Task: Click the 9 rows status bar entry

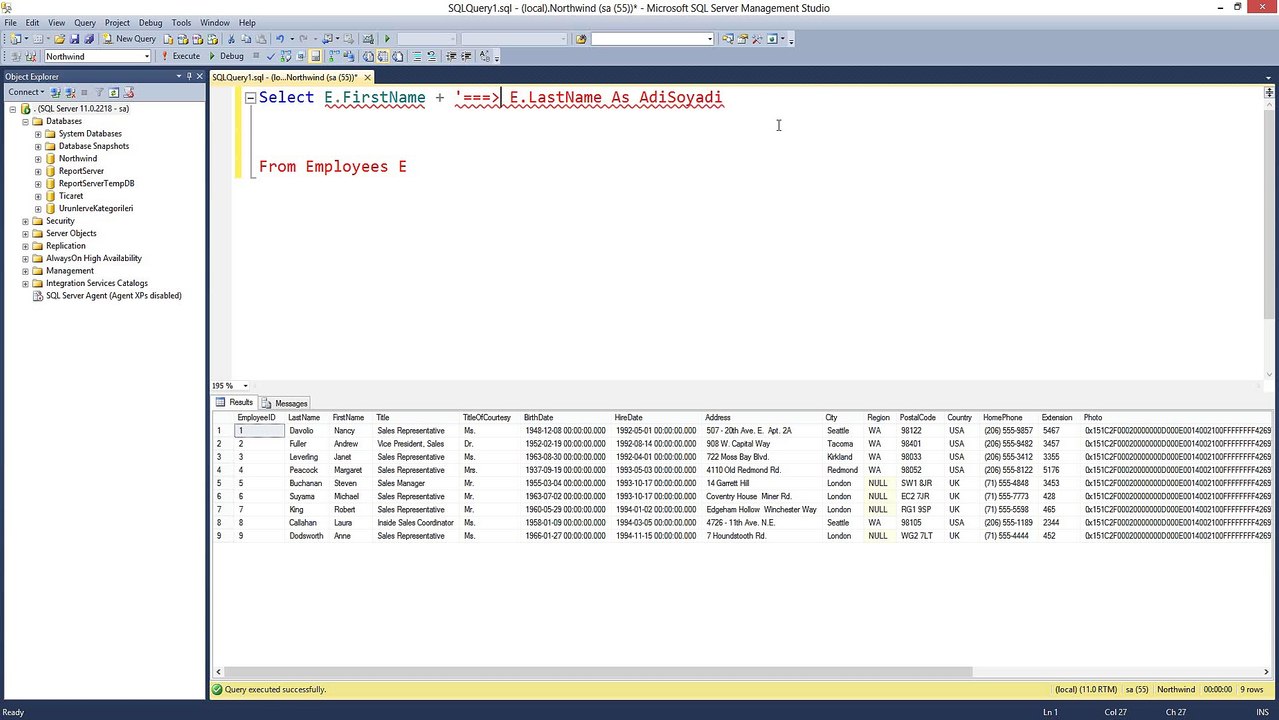Action: coord(1252,689)
